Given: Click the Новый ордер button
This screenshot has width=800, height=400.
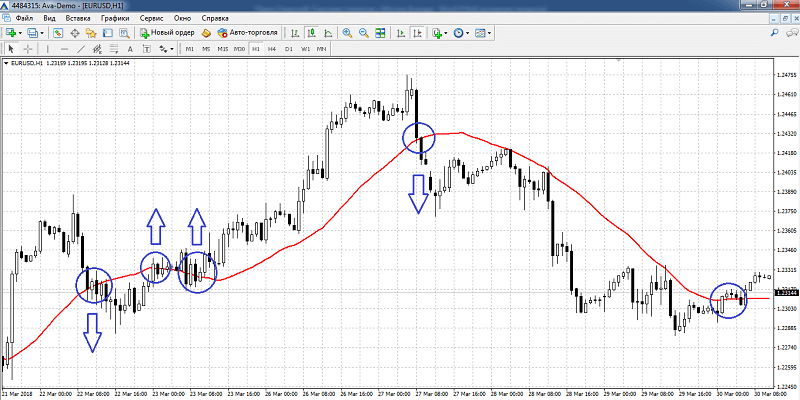Looking at the screenshot, I should click(167, 33).
